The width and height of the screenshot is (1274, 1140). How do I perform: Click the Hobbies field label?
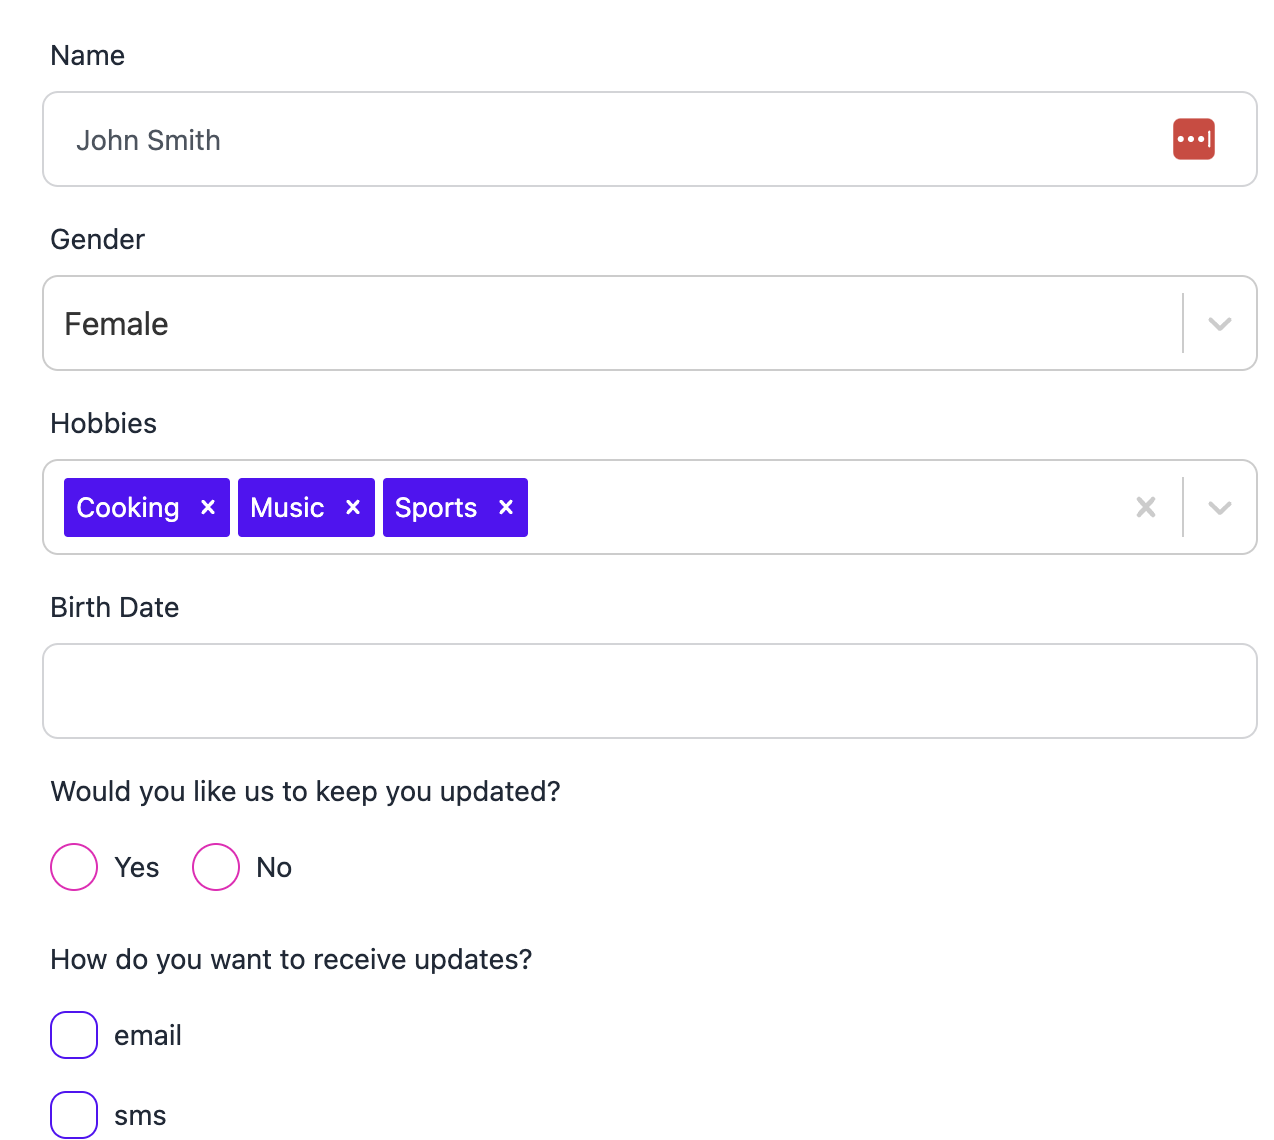pyautogui.click(x=104, y=423)
